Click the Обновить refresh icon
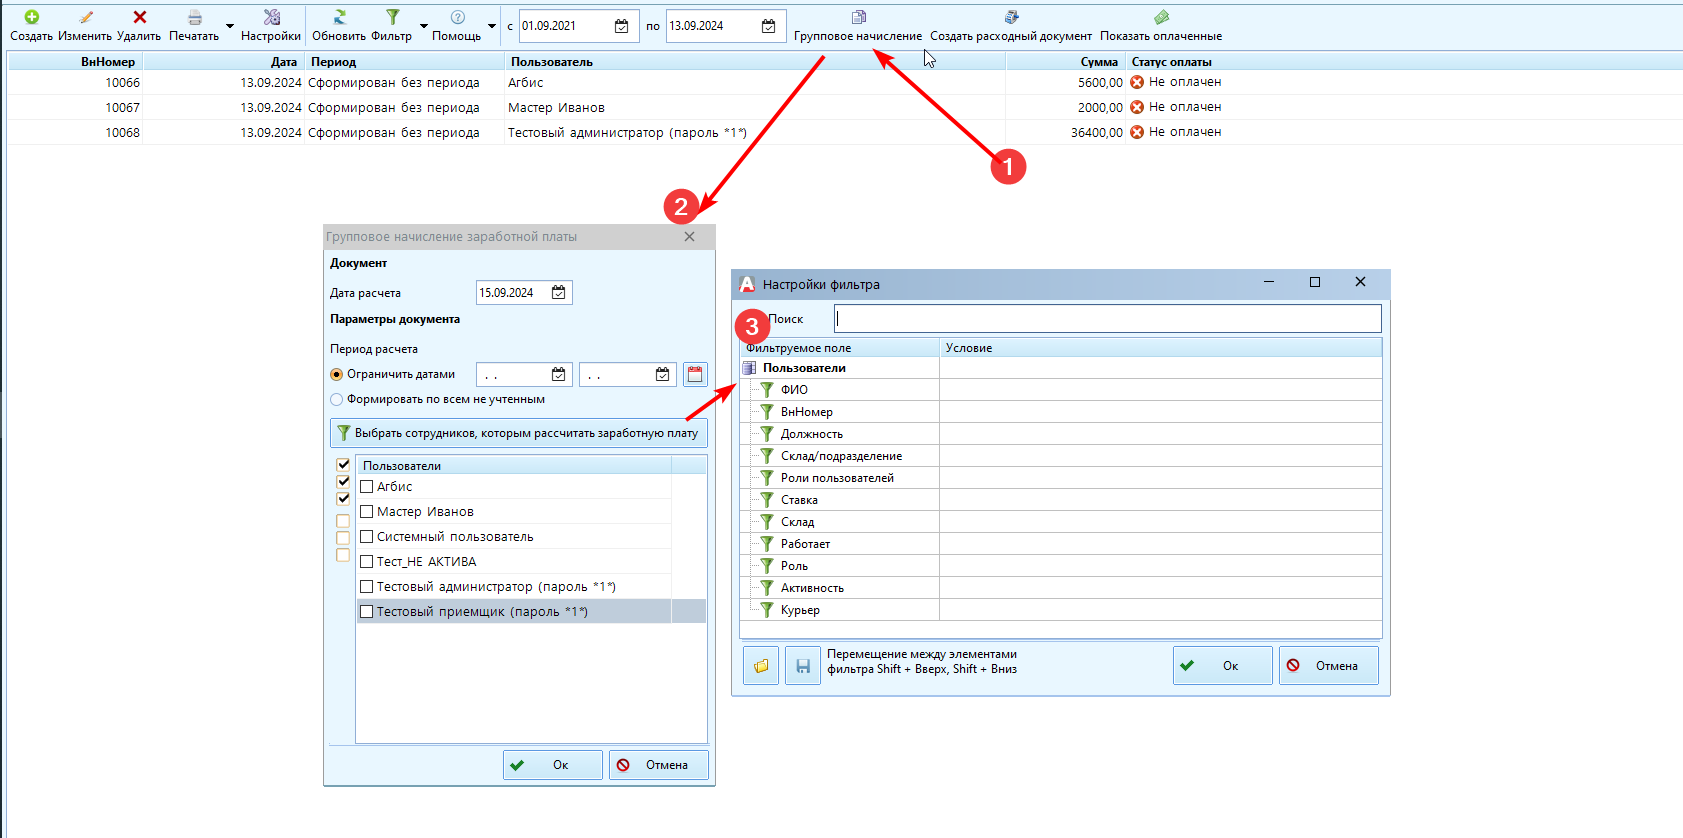1683x838 pixels. click(339, 18)
